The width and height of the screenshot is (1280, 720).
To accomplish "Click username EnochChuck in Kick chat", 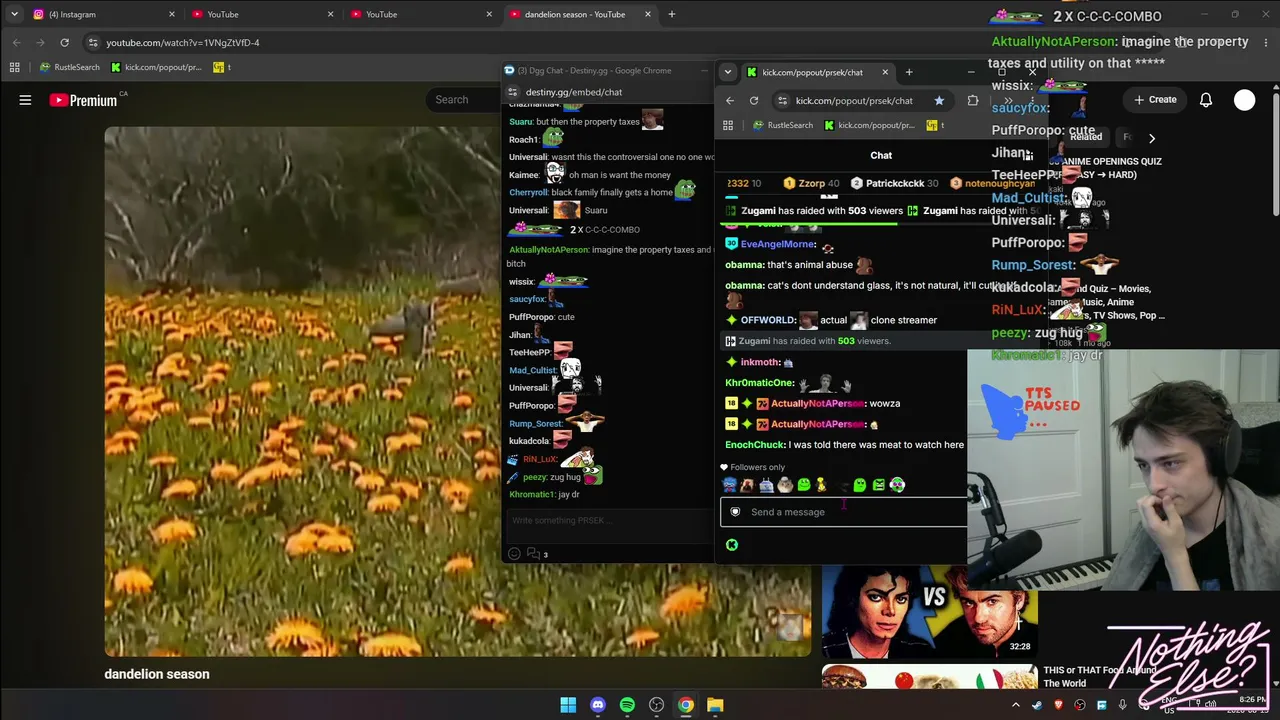I will pyautogui.click(x=755, y=445).
